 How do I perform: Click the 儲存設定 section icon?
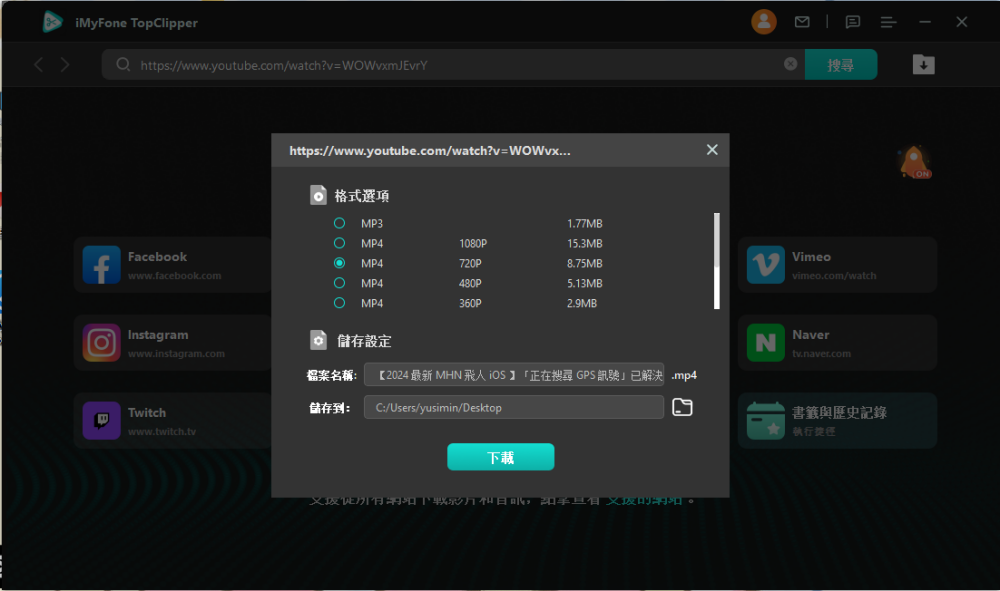[318, 340]
